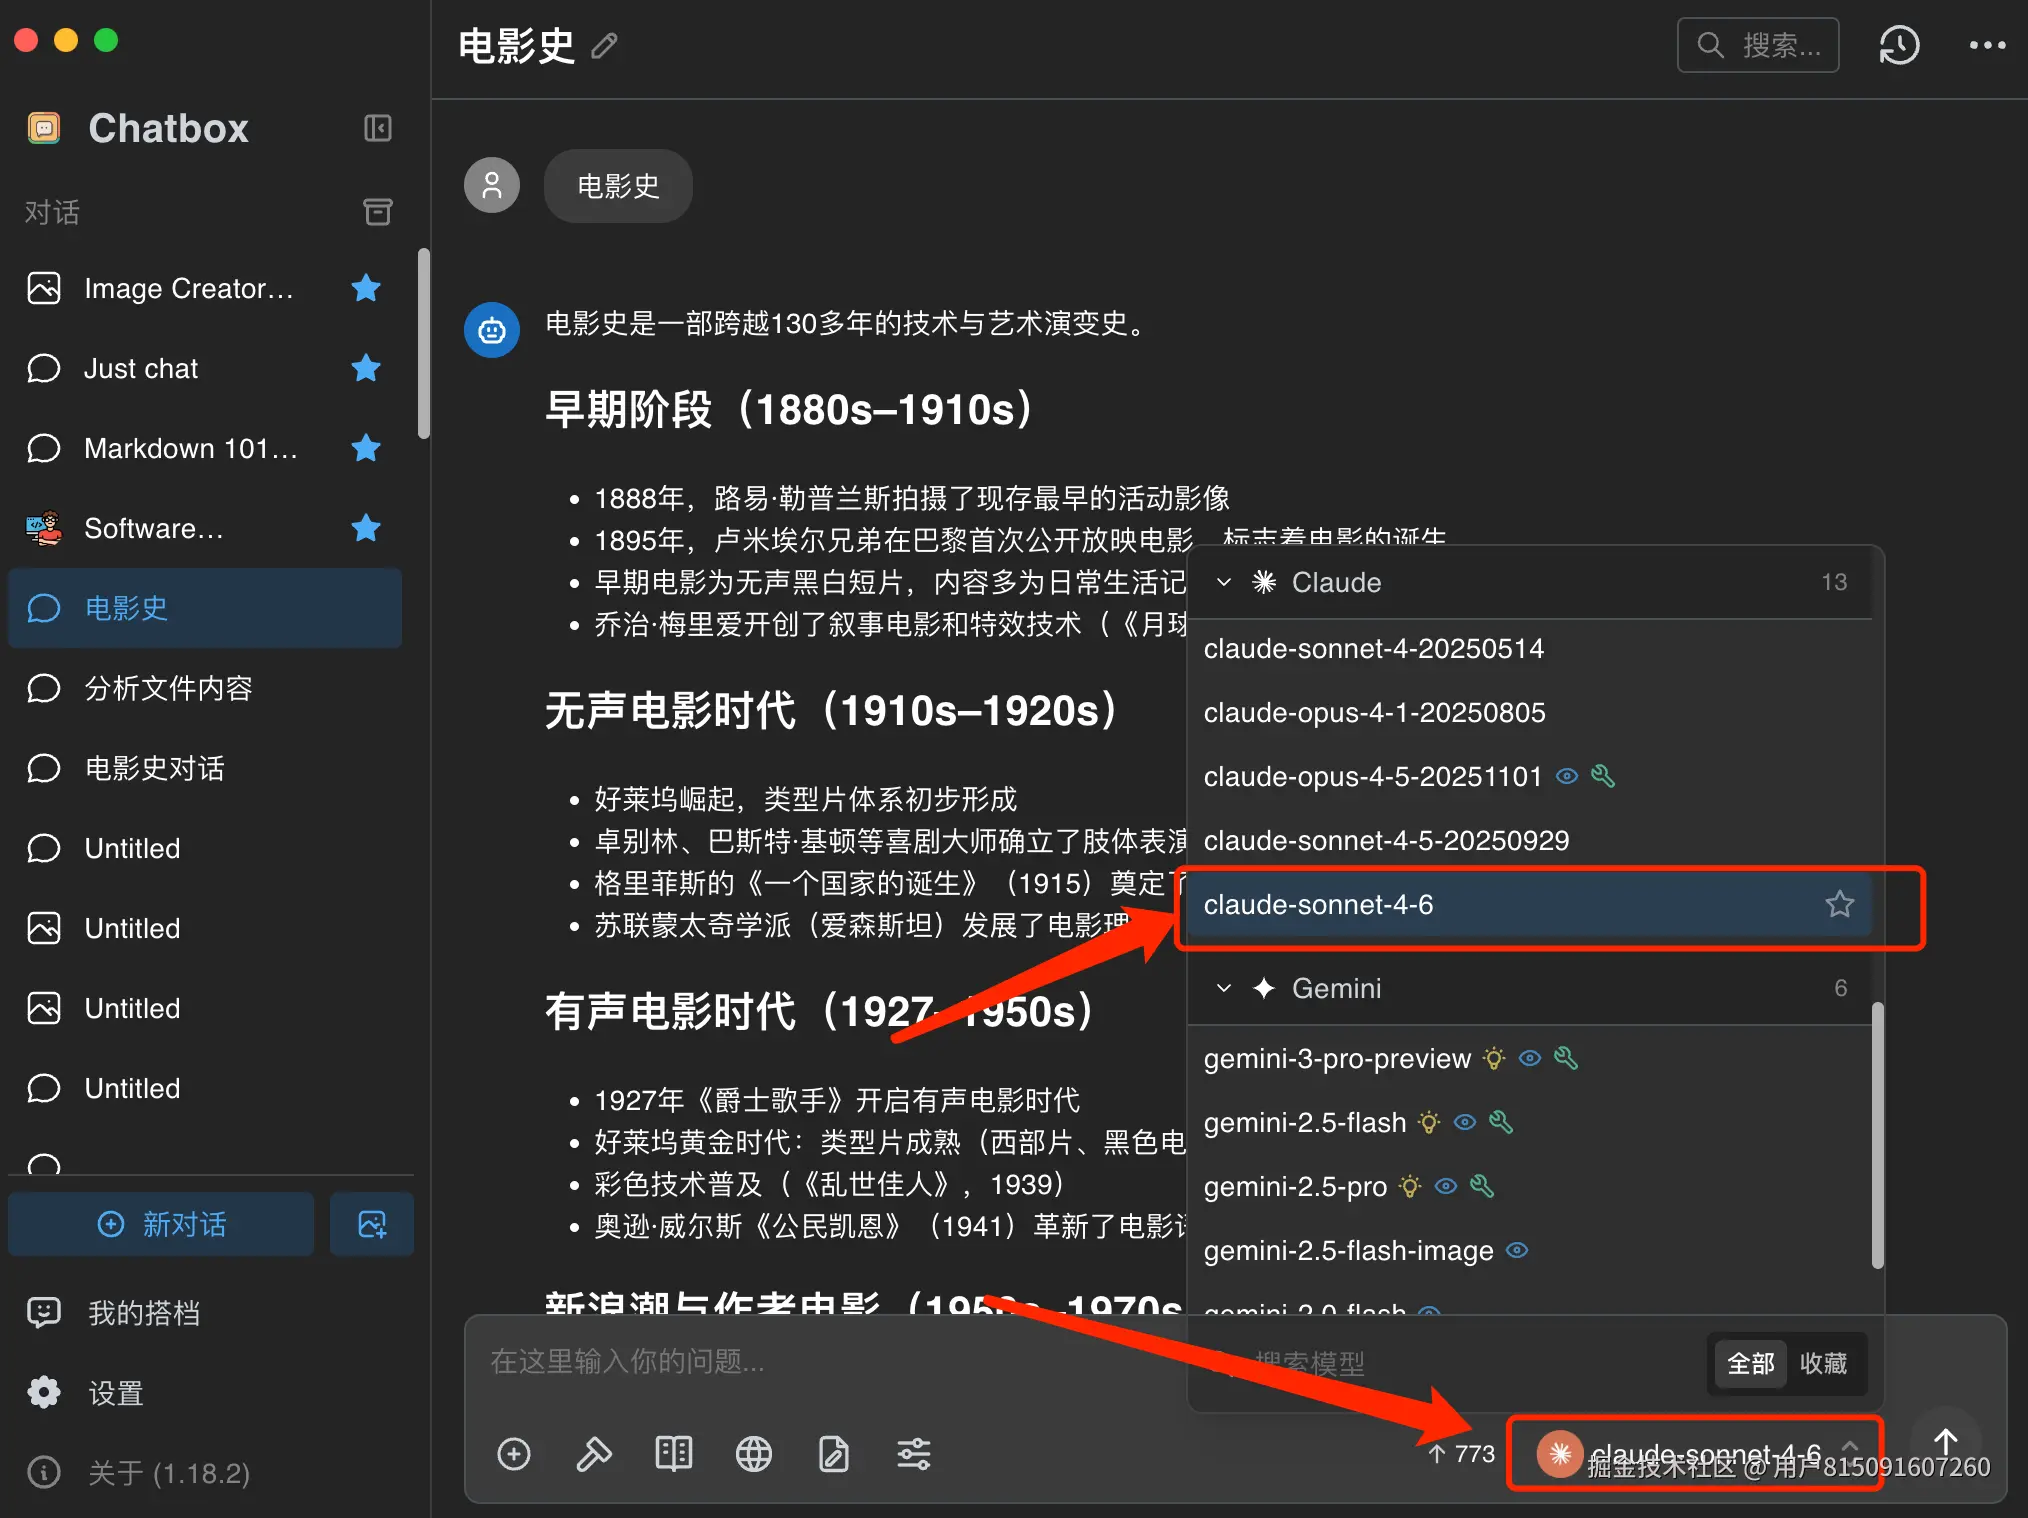Open web search via globe icon
The height and width of the screenshot is (1518, 2028).
coord(754,1454)
